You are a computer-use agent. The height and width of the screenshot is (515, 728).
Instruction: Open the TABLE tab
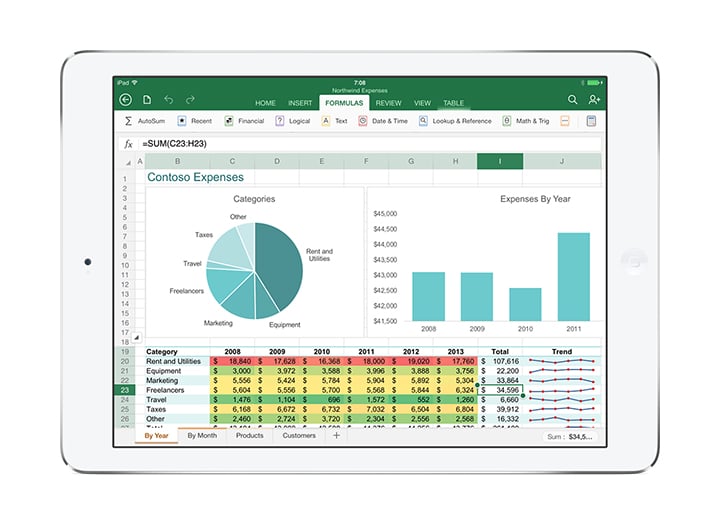[453, 103]
